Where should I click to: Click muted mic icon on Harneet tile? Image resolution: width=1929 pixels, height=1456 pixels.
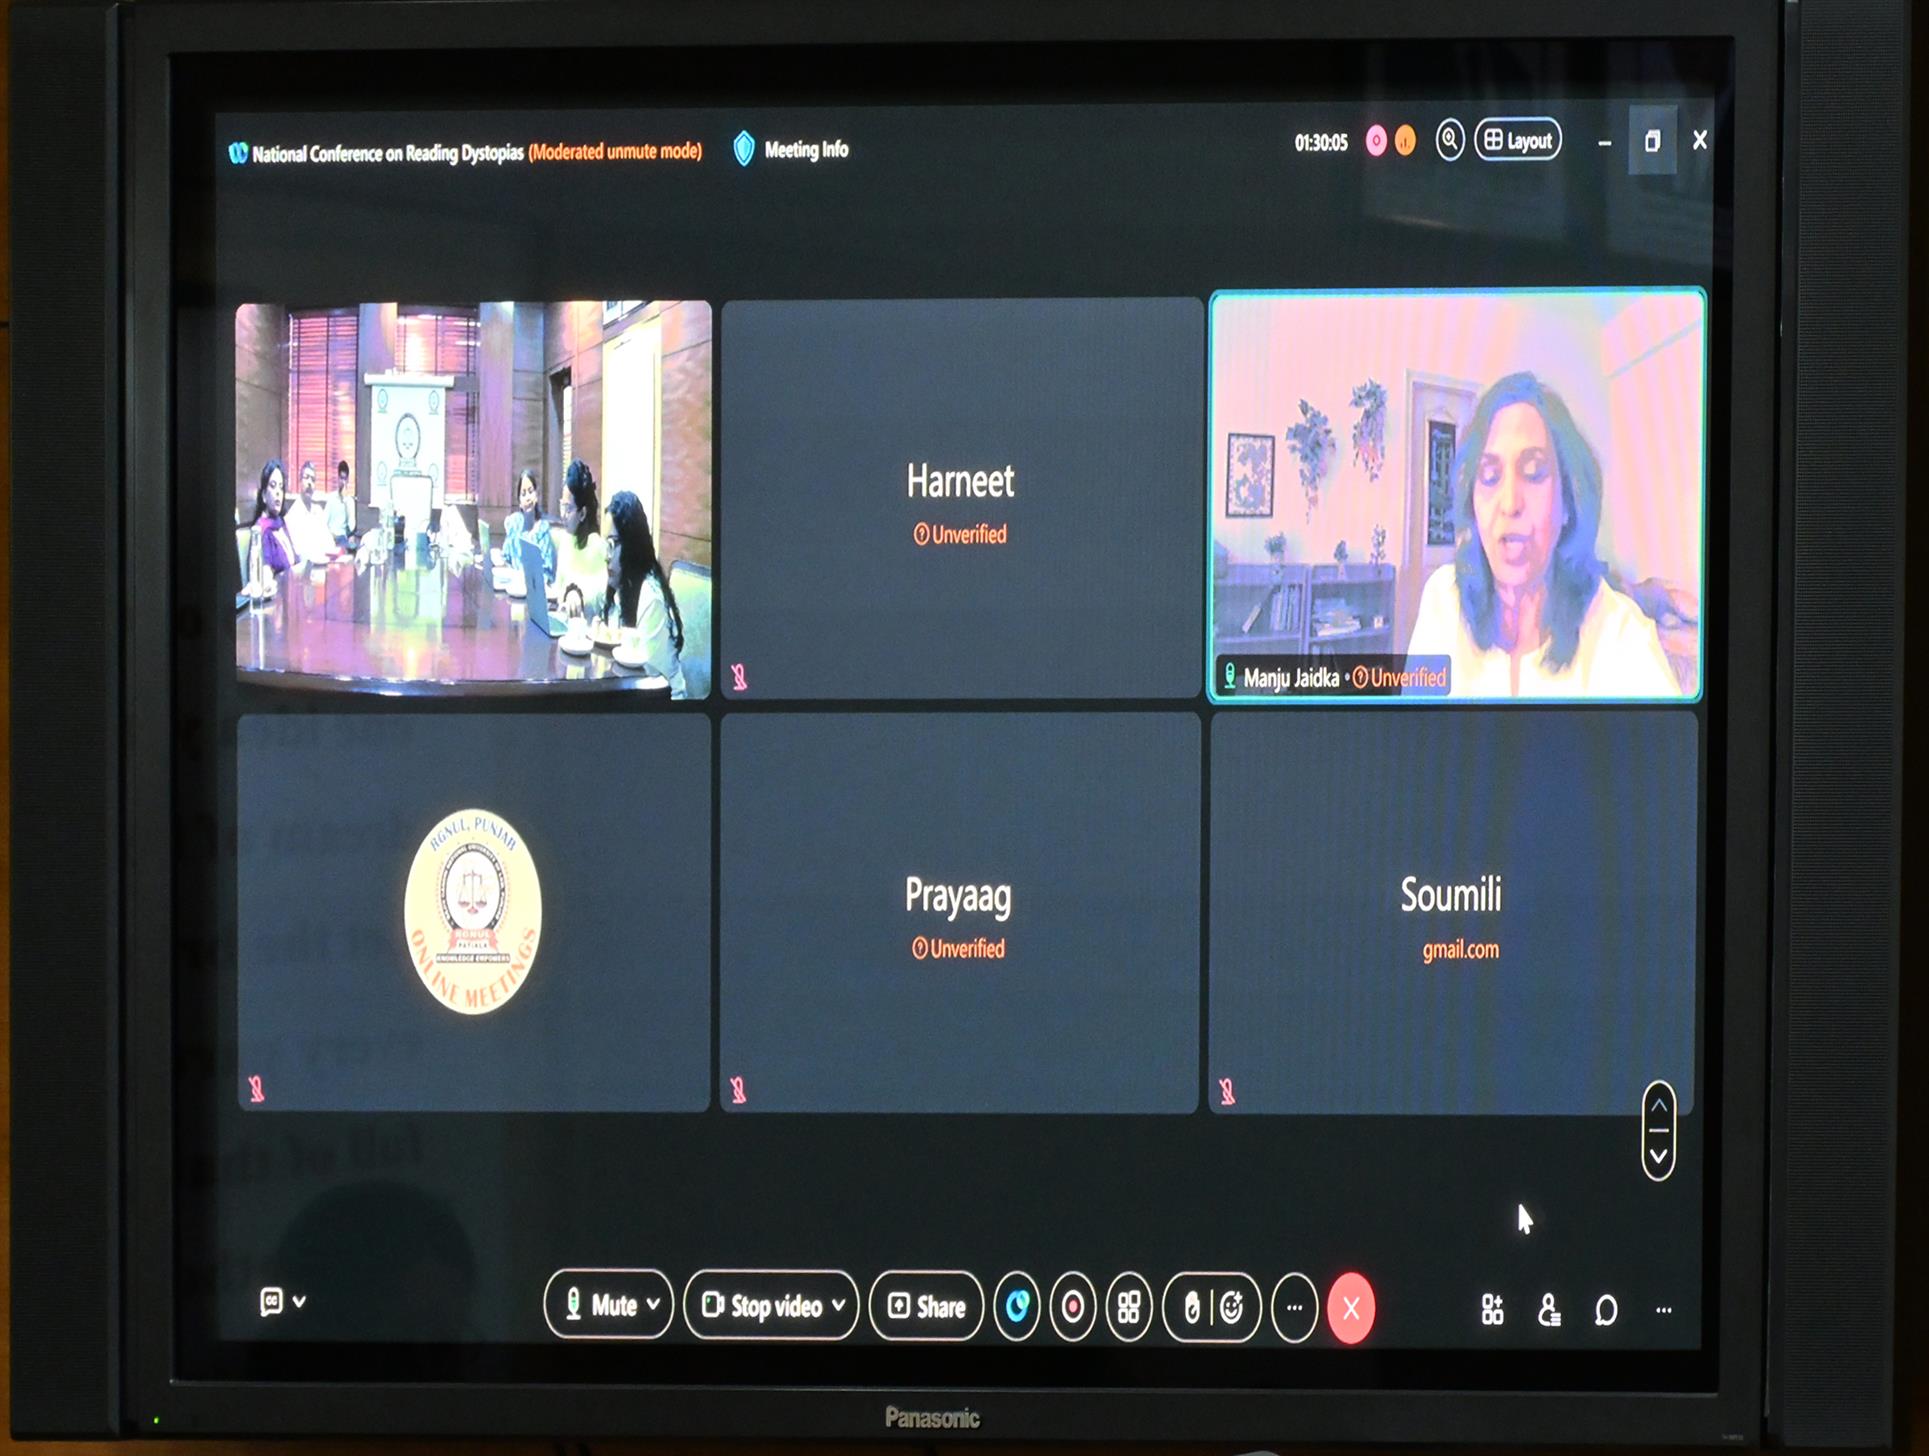click(740, 677)
